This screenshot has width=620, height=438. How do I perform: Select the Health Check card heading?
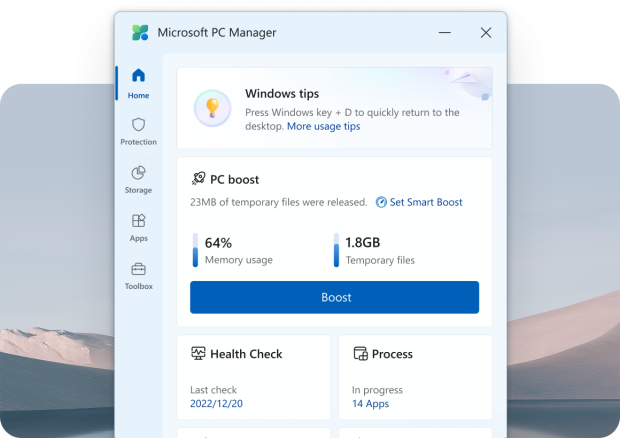[246, 354]
